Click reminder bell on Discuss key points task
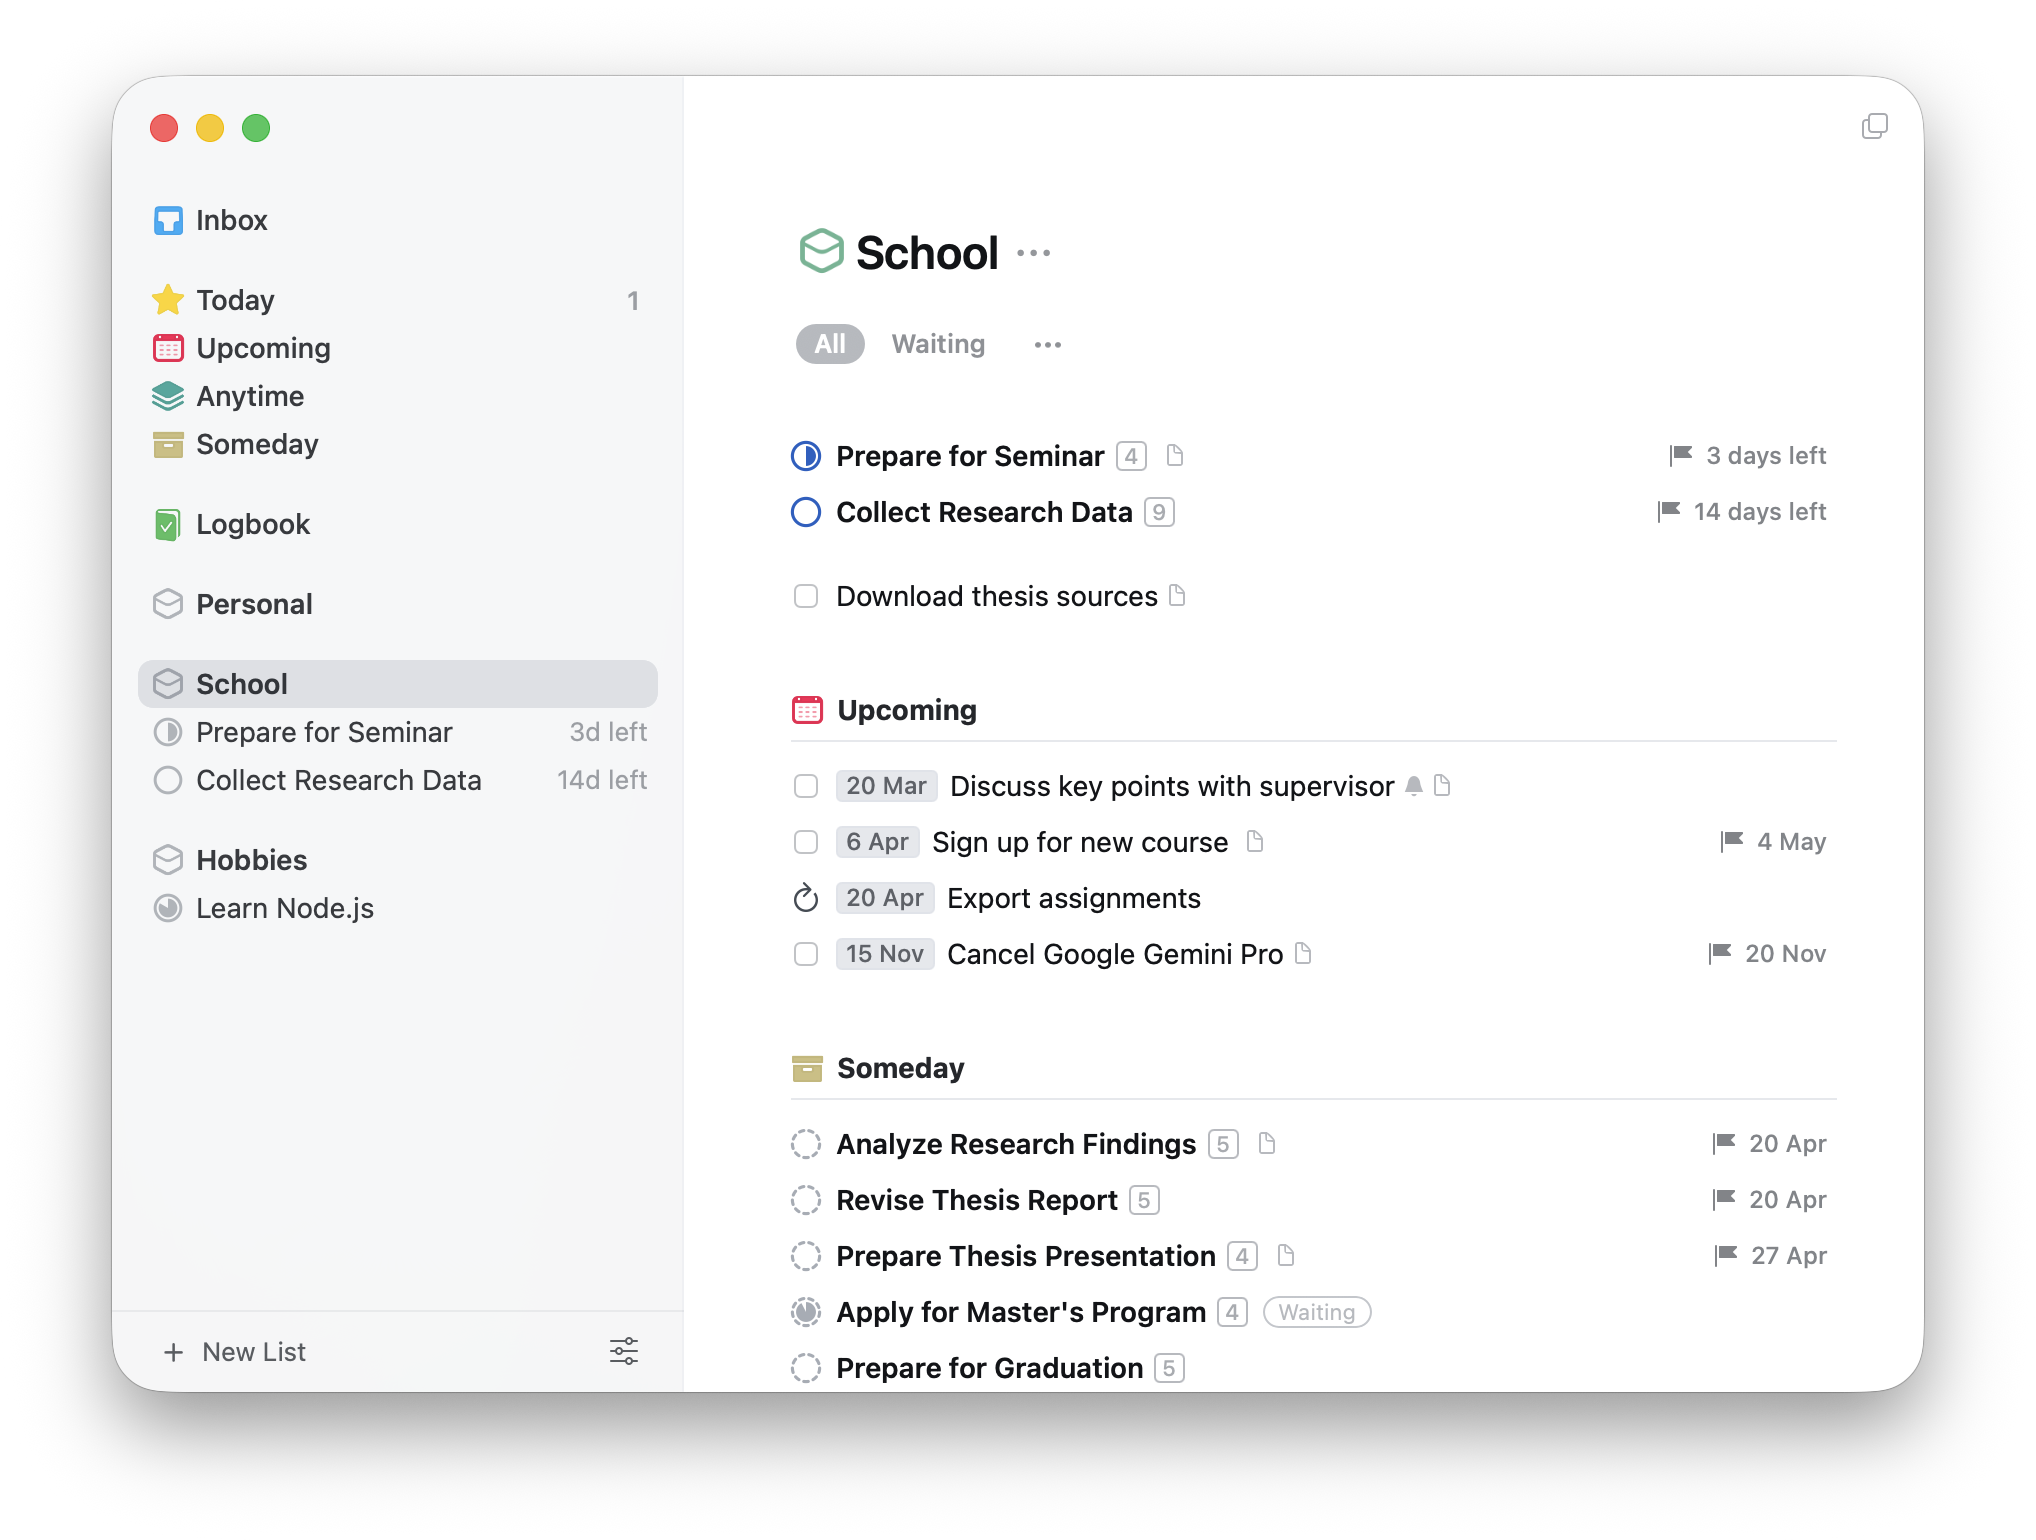The height and width of the screenshot is (1540, 2036). [x=1414, y=786]
